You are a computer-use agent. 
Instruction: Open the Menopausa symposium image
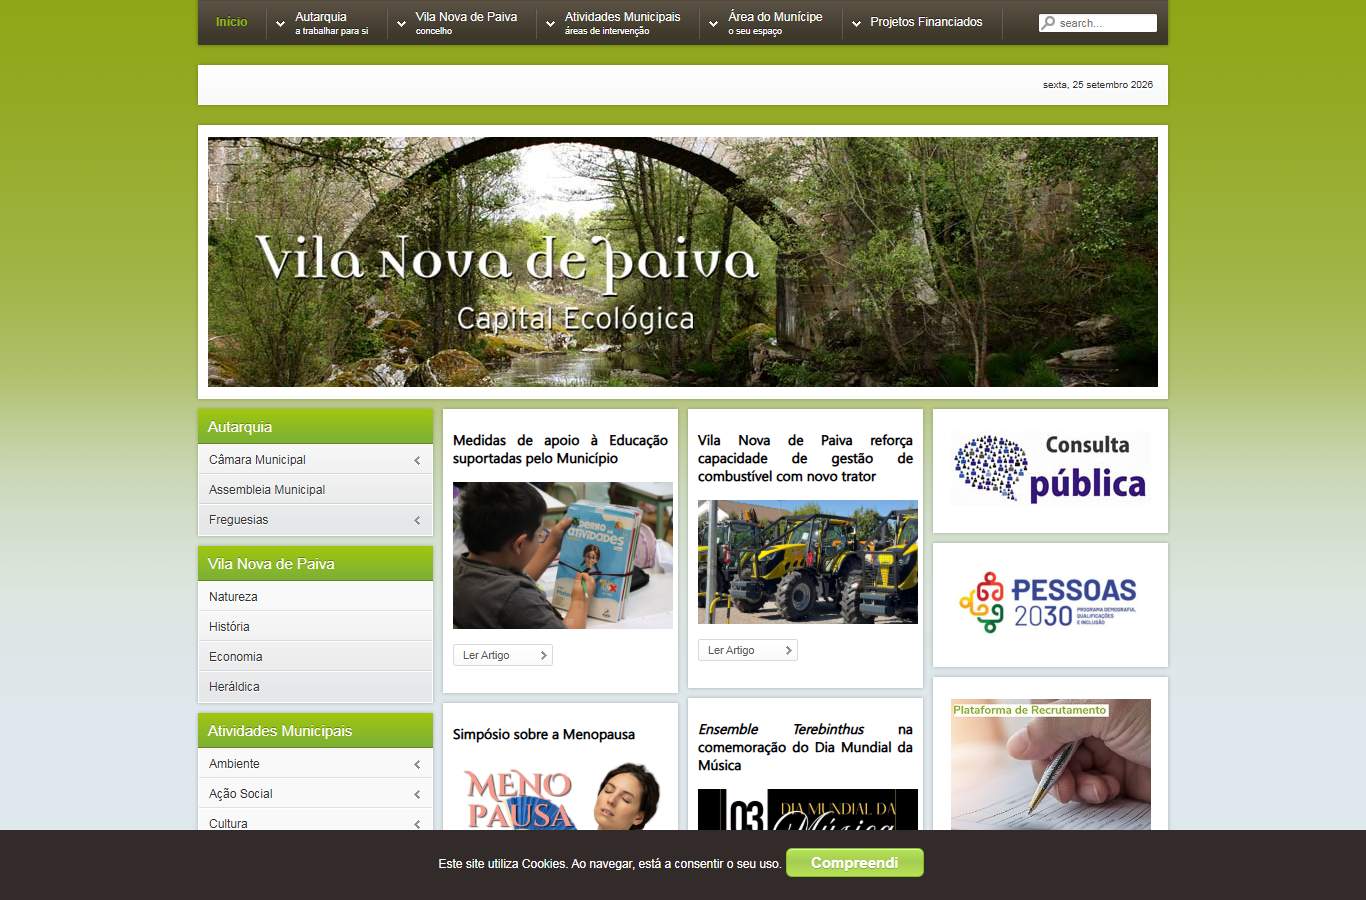point(563,797)
